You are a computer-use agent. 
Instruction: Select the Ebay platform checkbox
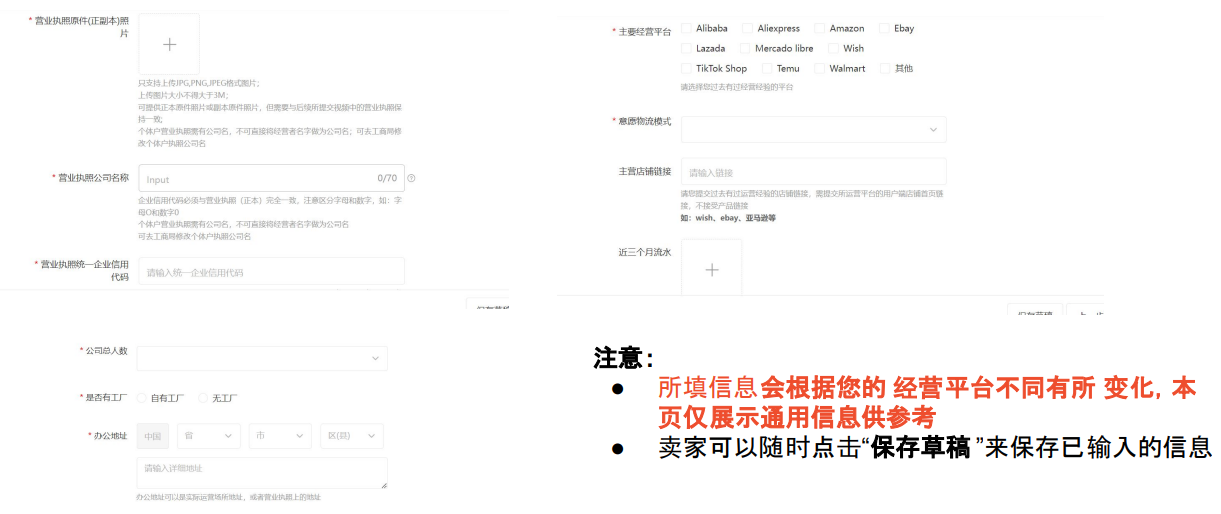click(884, 28)
